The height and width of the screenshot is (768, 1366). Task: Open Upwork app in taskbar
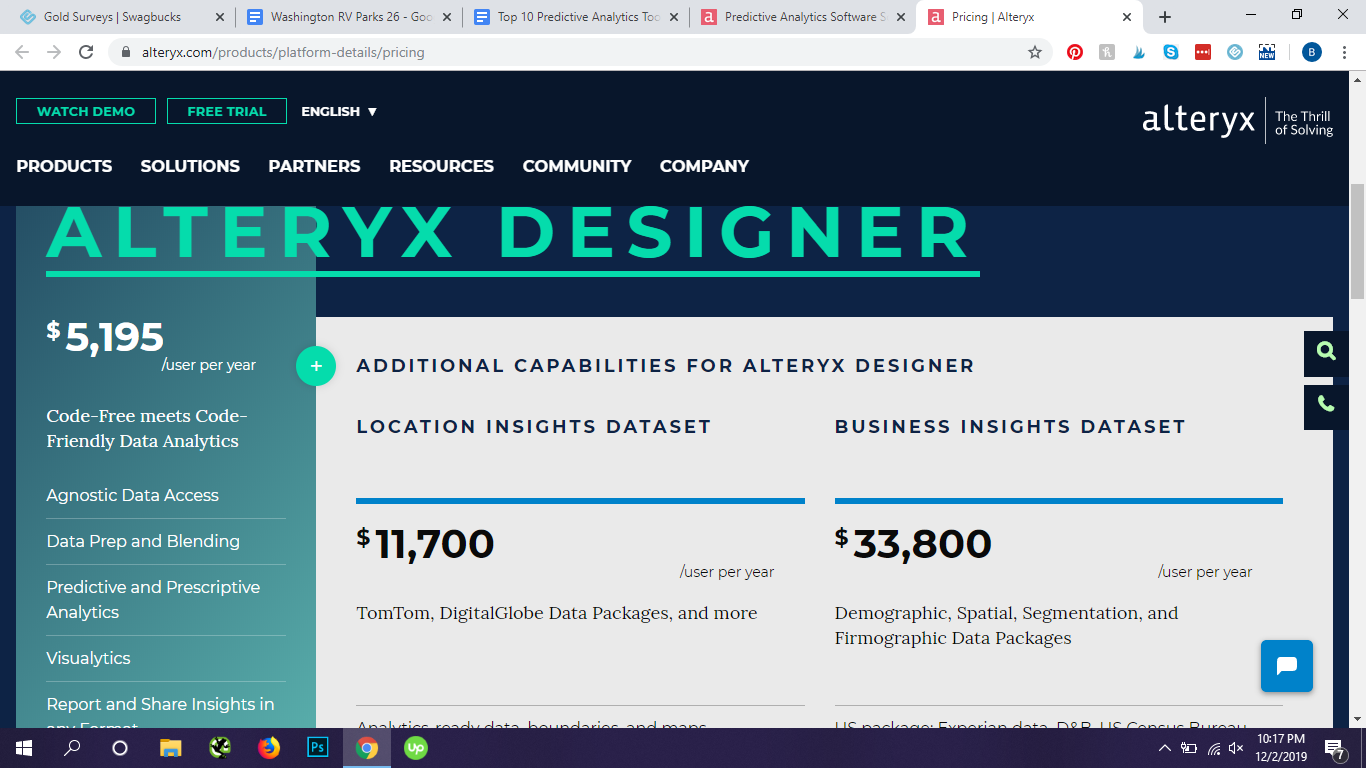[416, 748]
